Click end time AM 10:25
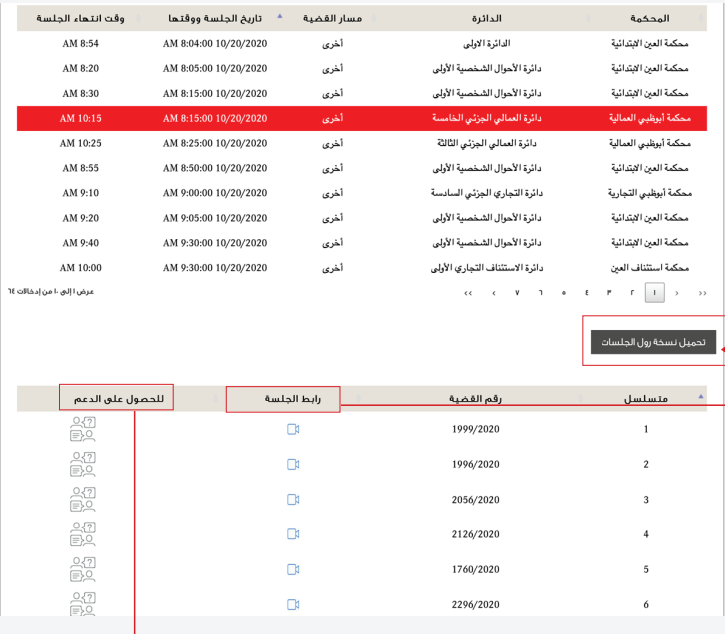Screen dimensions: 725x634 [x=80, y=143]
